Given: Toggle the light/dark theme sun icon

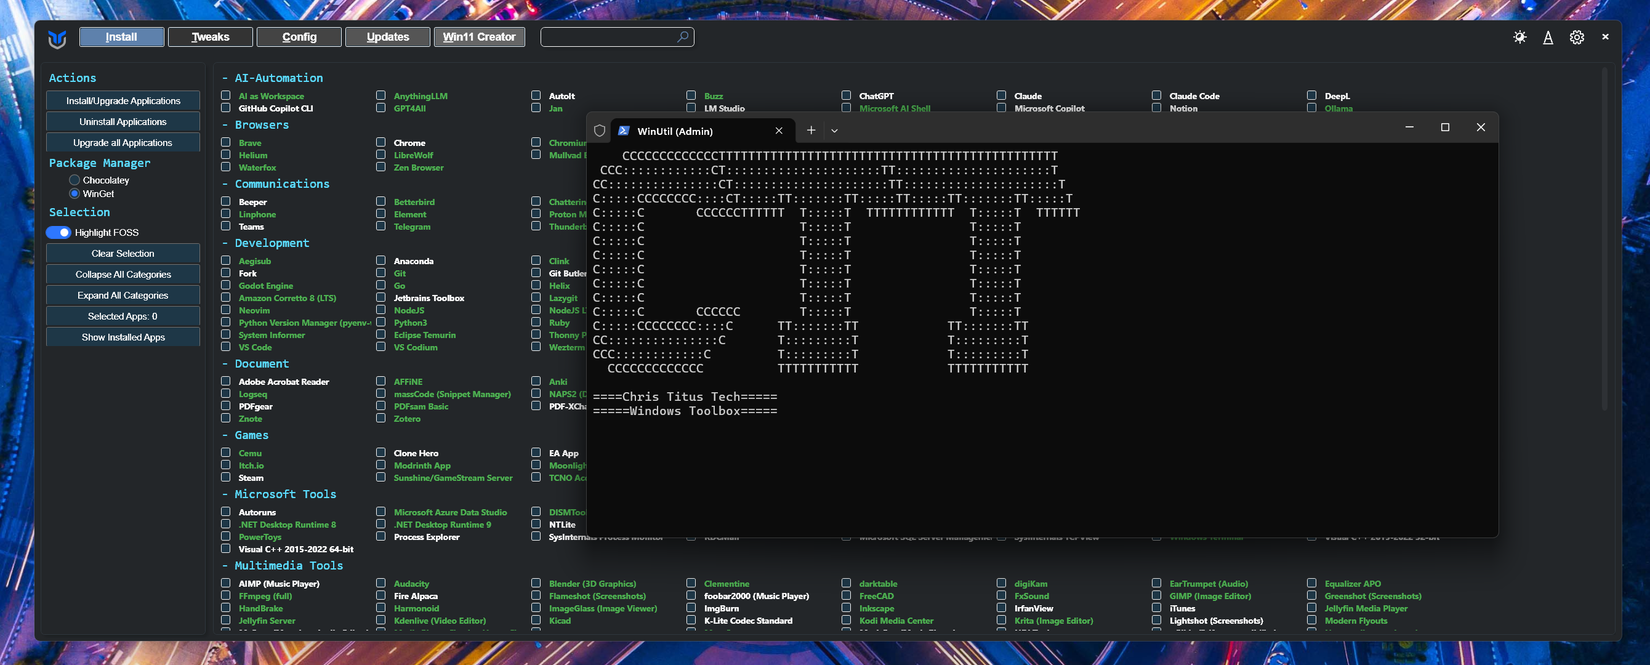Looking at the screenshot, I should click(1520, 37).
